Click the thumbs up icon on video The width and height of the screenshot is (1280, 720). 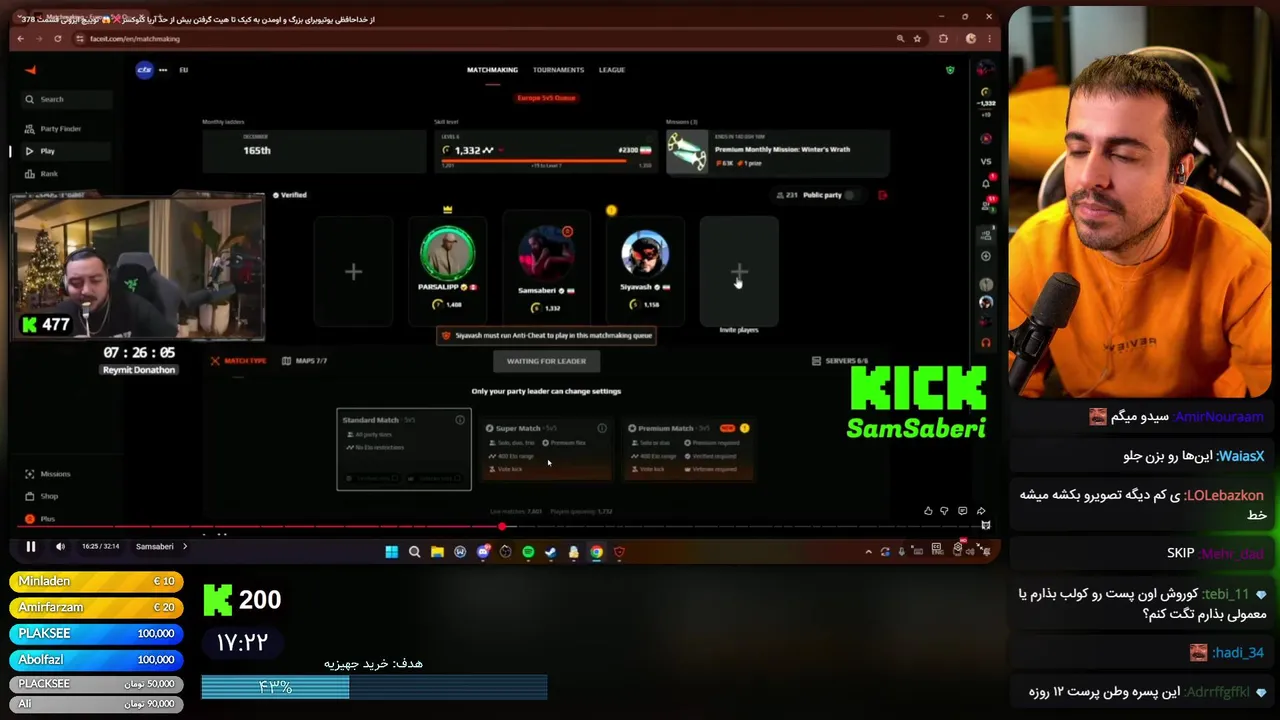[928, 511]
